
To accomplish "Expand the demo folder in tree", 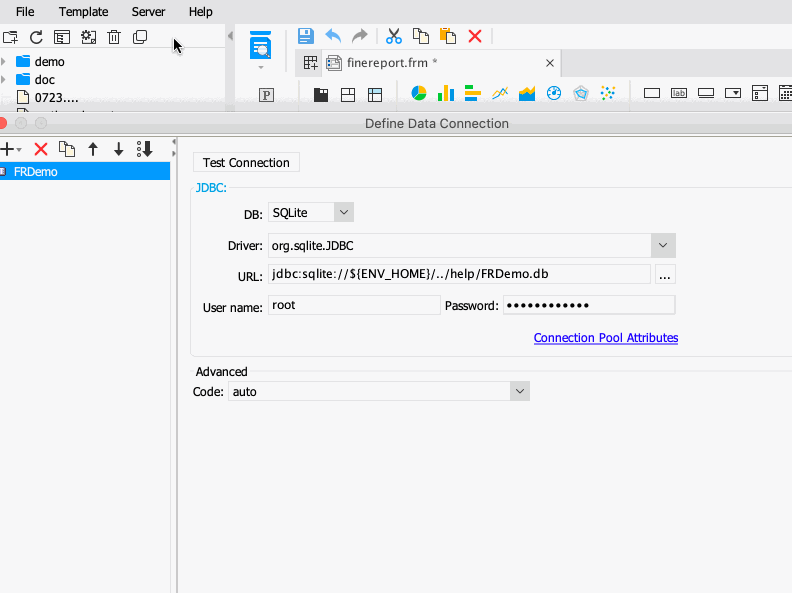I will pos(4,62).
